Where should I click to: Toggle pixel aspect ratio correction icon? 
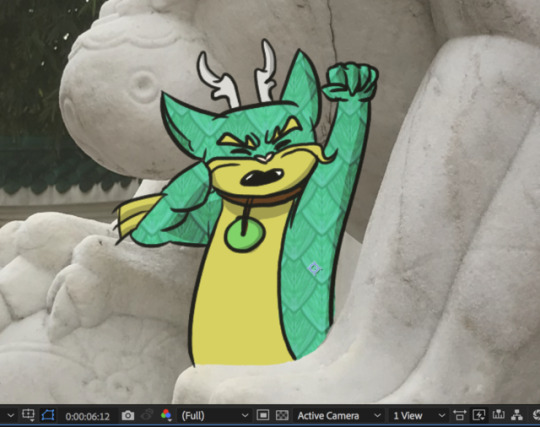pyautogui.click(x=459, y=415)
